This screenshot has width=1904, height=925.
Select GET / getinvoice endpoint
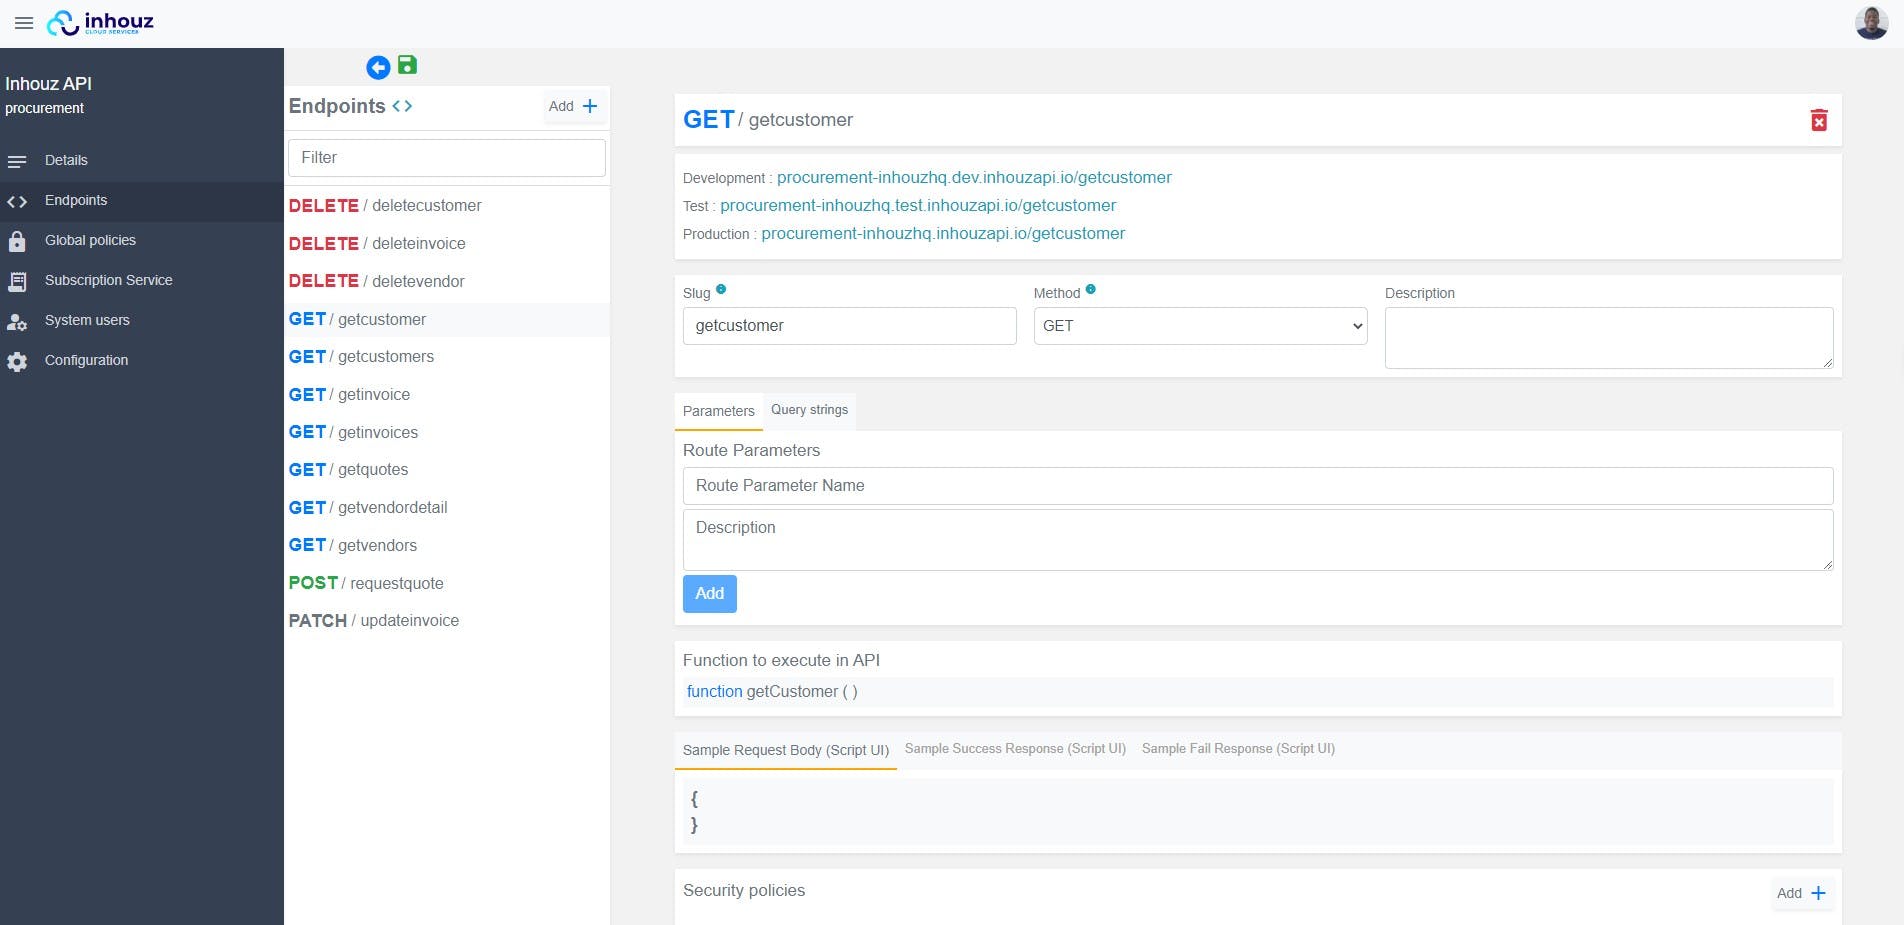[x=447, y=394]
